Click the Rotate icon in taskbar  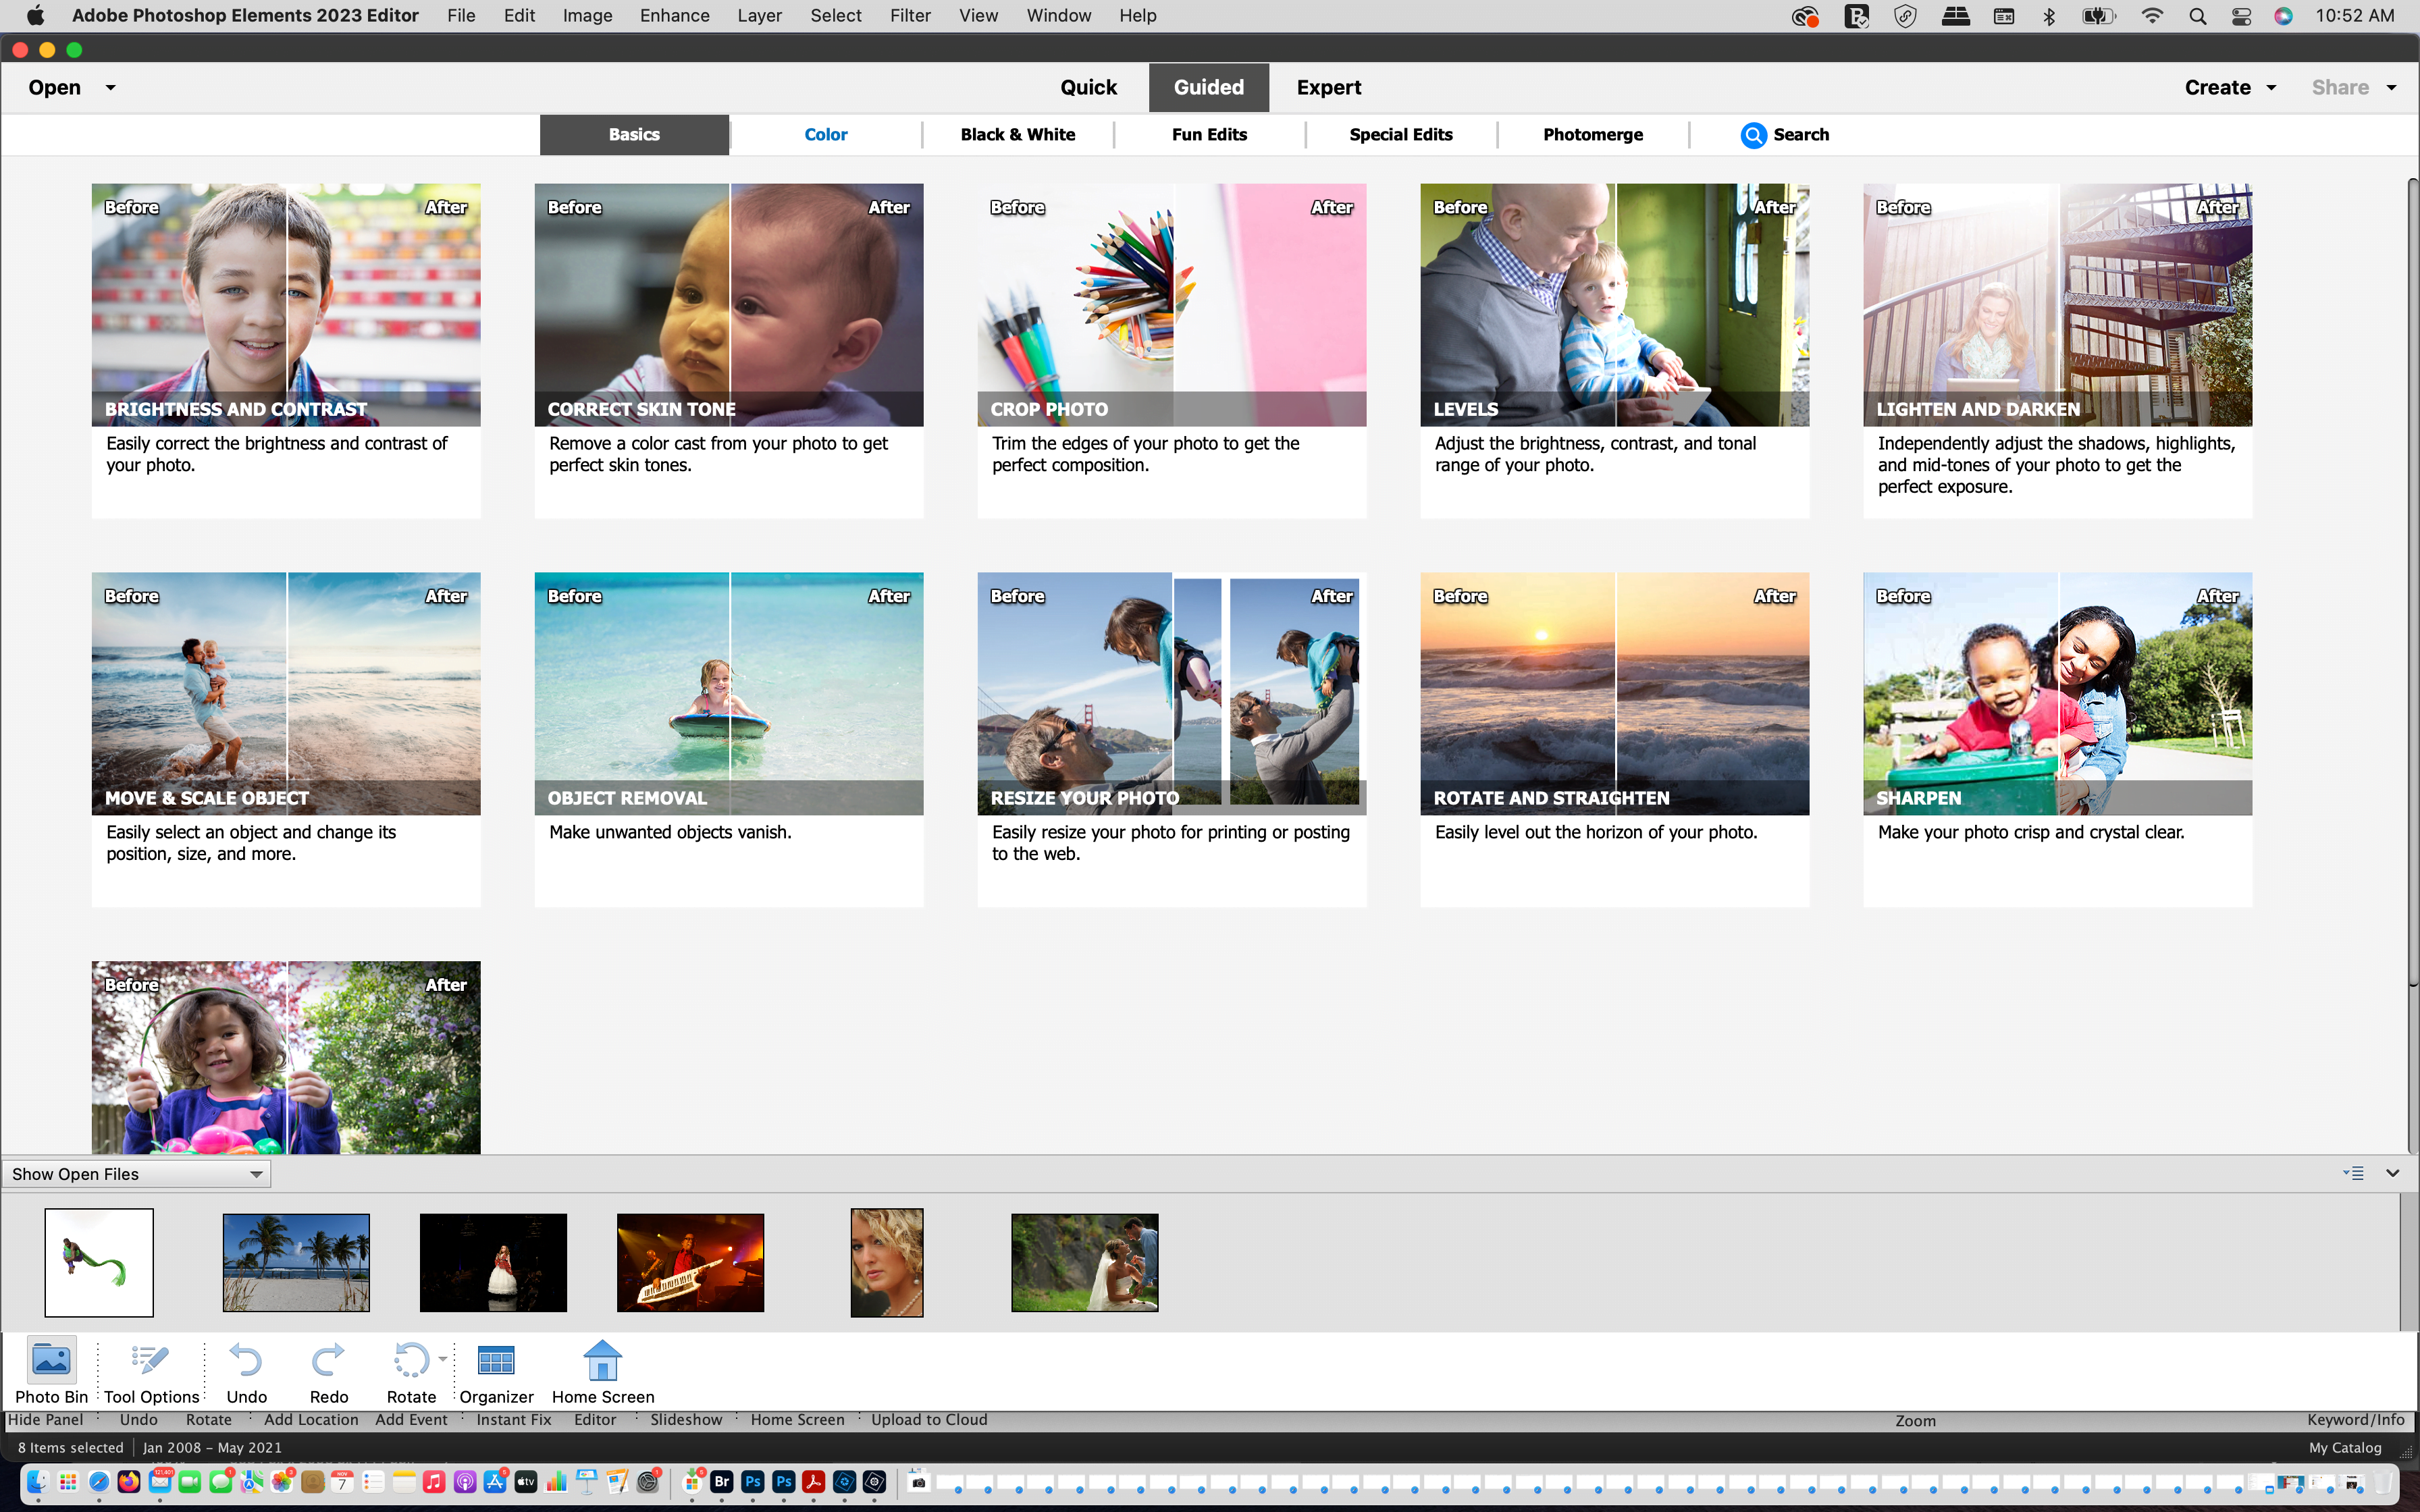point(410,1360)
